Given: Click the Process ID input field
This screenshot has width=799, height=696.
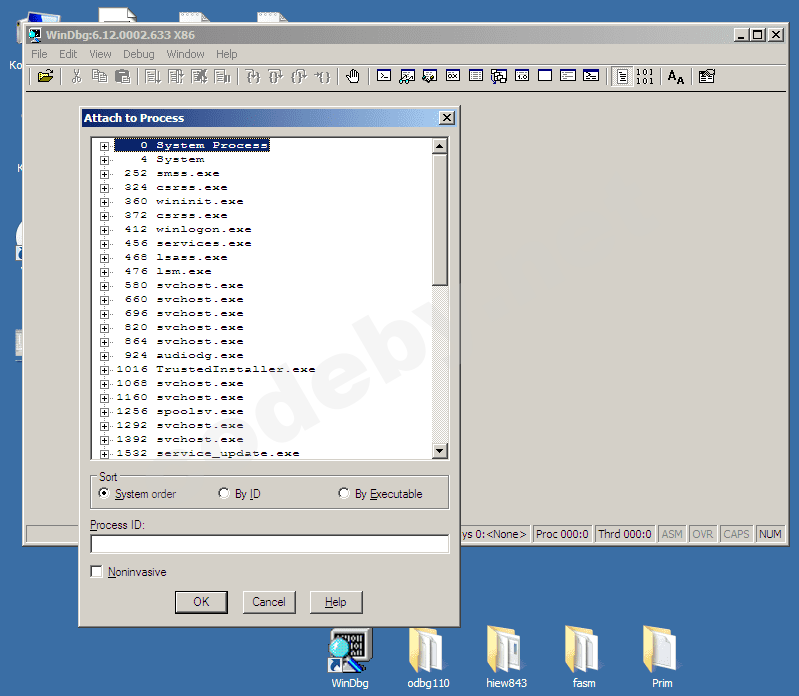Looking at the screenshot, I should pos(269,544).
